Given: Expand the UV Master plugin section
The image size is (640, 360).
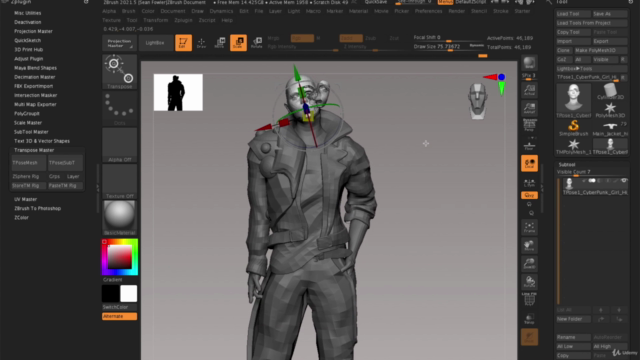Looking at the screenshot, I should 25,199.
